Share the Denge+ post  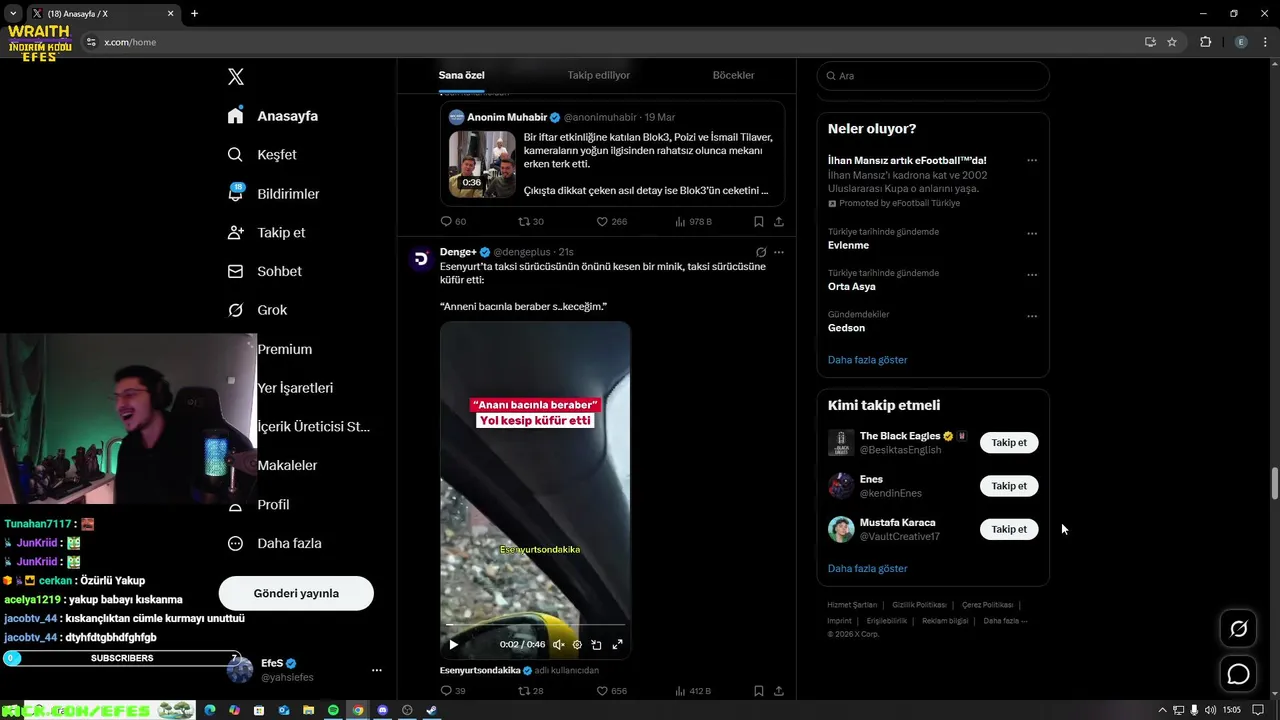[779, 691]
